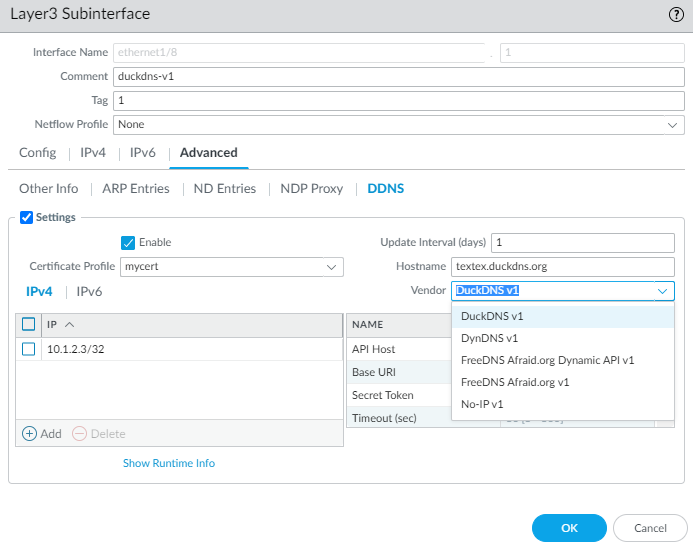693x556 pixels.
Task: Expand the Certificate Profile dropdown
Action: [x=331, y=267]
